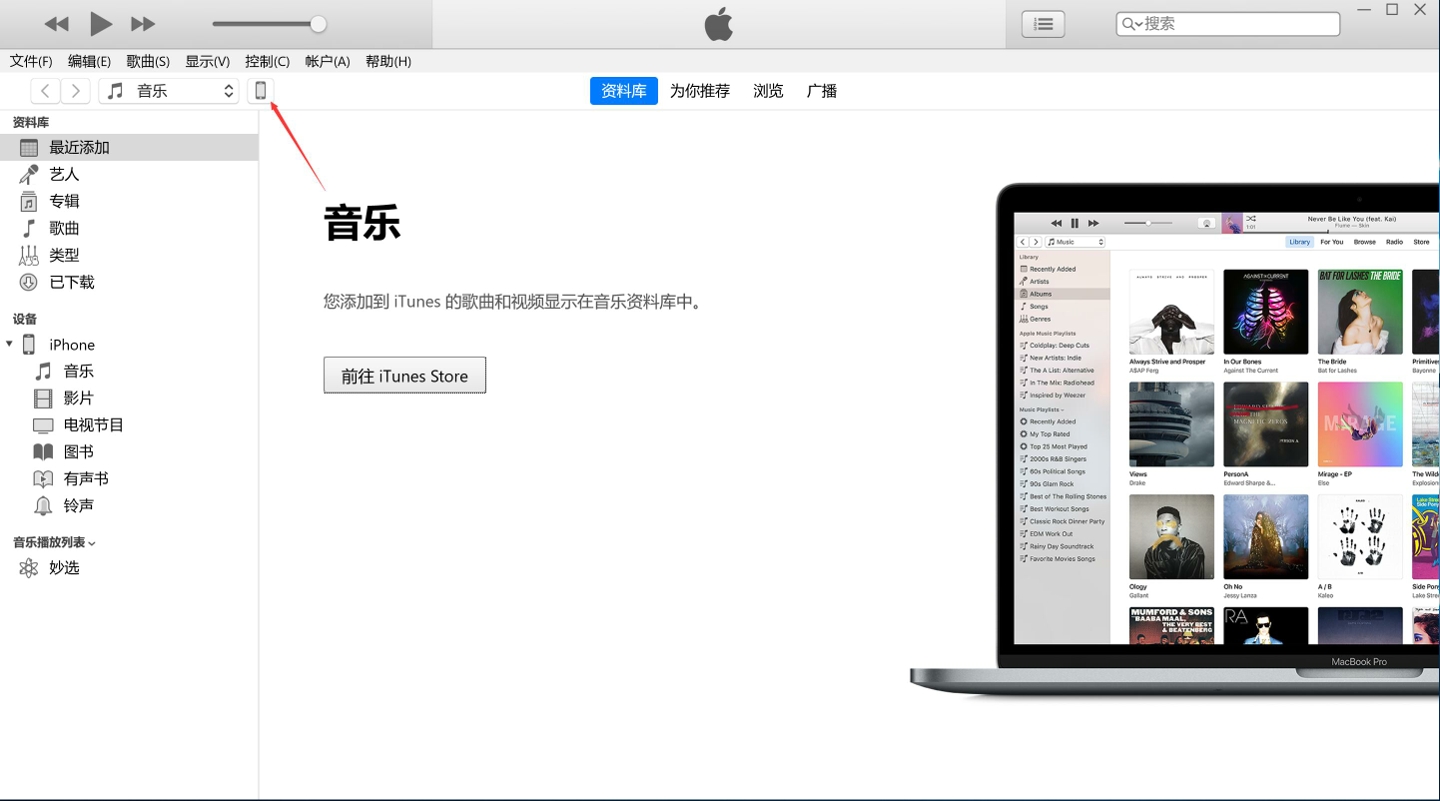Switch to the 广播 tab
1440x801 pixels.
(822, 91)
